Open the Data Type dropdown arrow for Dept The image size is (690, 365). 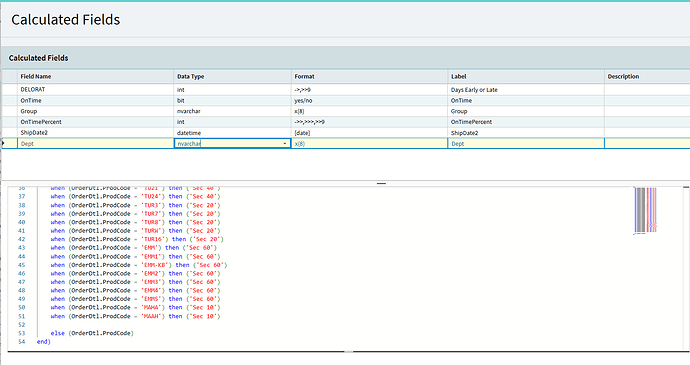pos(284,144)
